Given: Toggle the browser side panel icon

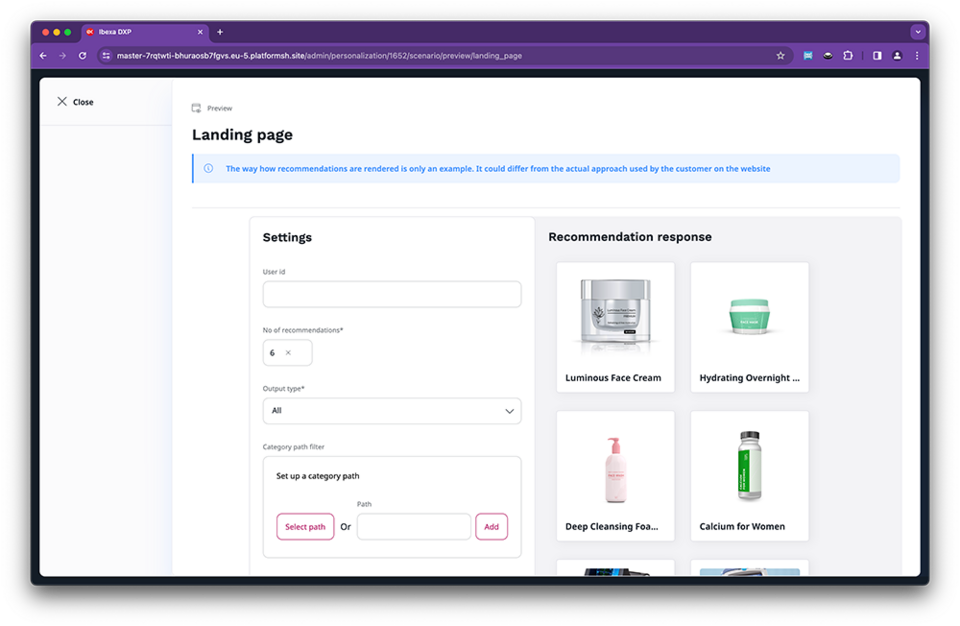Looking at the screenshot, I should 877,56.
